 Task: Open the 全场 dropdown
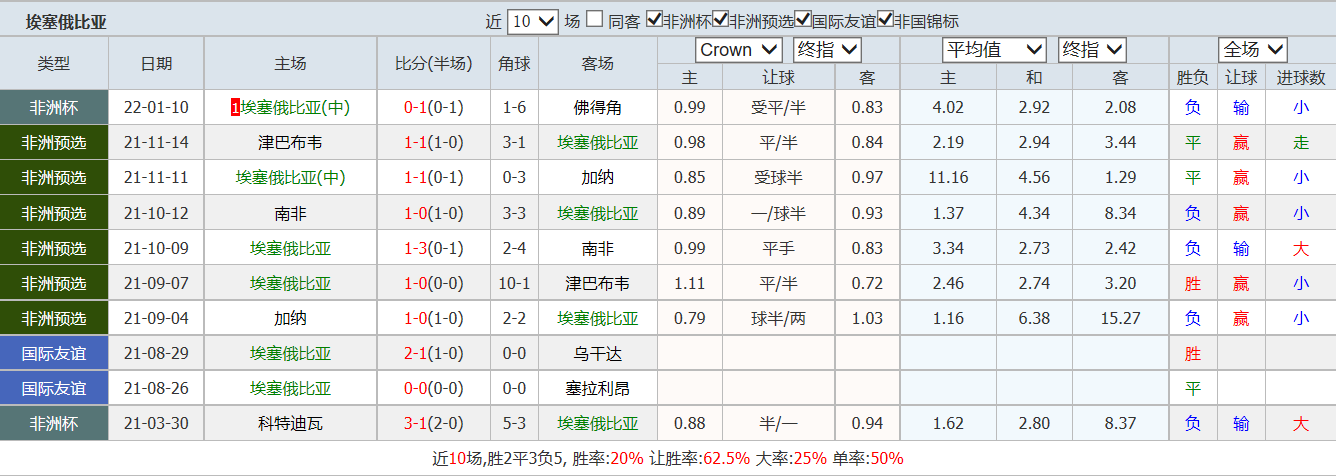click(x=1252, y=50)
